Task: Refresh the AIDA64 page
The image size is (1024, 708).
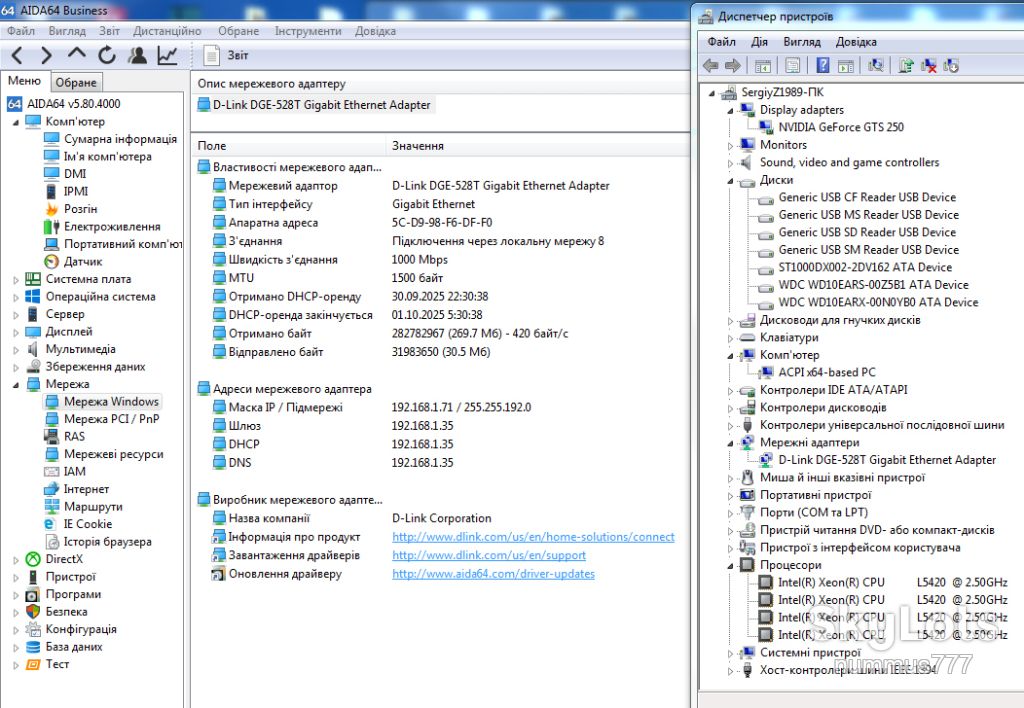Action: point(107,56)
